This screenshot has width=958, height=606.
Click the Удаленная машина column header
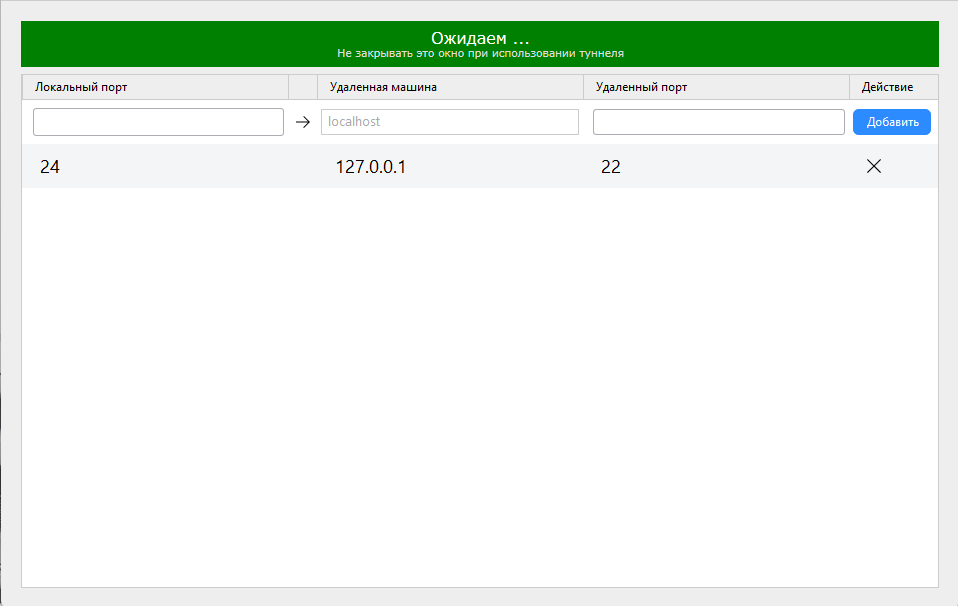(x=383, y=87)
